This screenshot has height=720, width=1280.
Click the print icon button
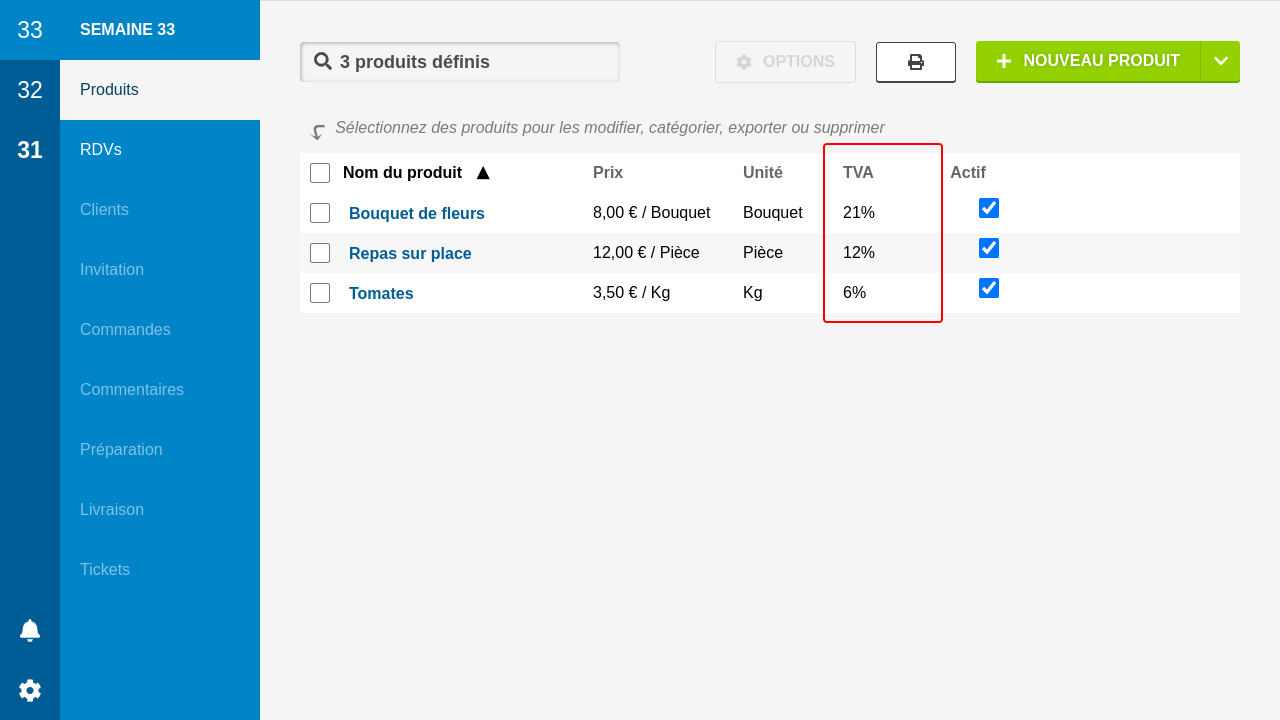915,62
